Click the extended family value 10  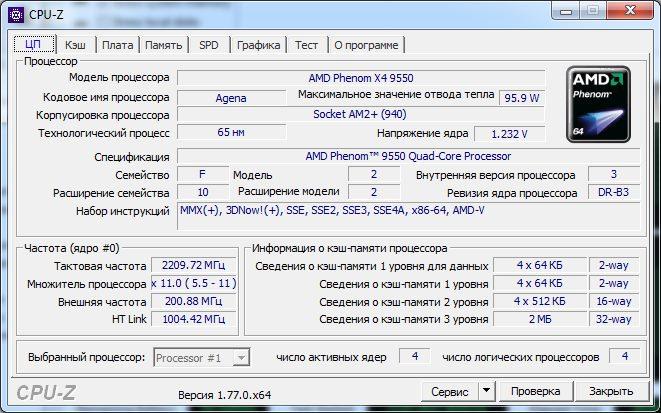point(202,192)
